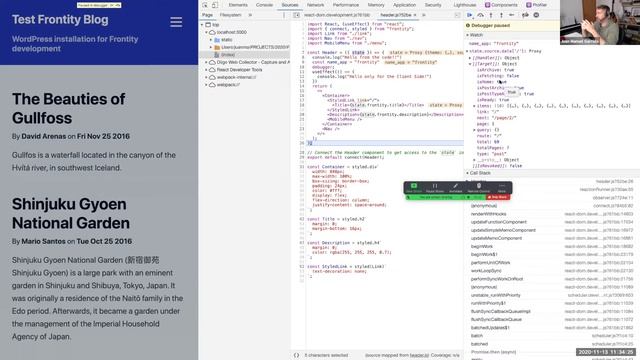
Task: Activate the inspect element picker icon
Action: pos(205,5)
